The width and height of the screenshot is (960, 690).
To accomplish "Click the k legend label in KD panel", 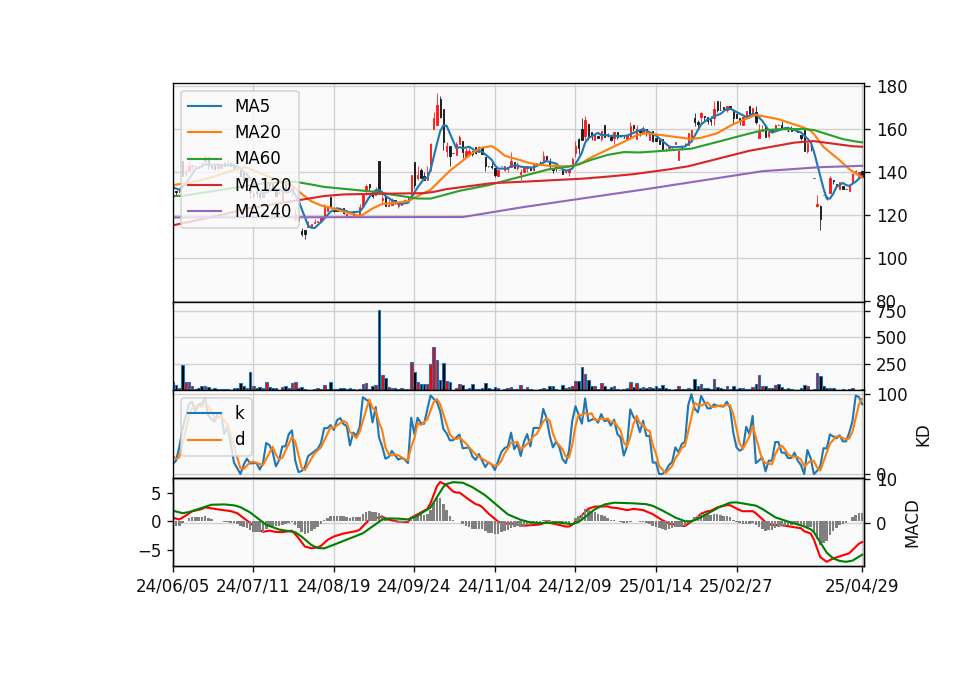I will [239, 413].
